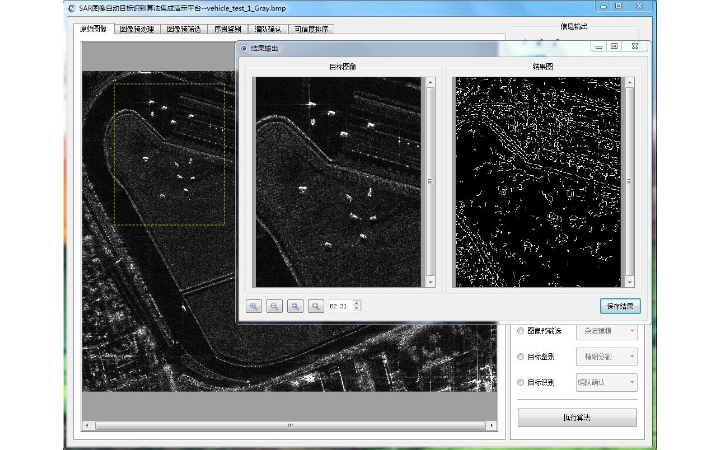Decrease zoom value with stepper down arrow

tap(357, 309)
